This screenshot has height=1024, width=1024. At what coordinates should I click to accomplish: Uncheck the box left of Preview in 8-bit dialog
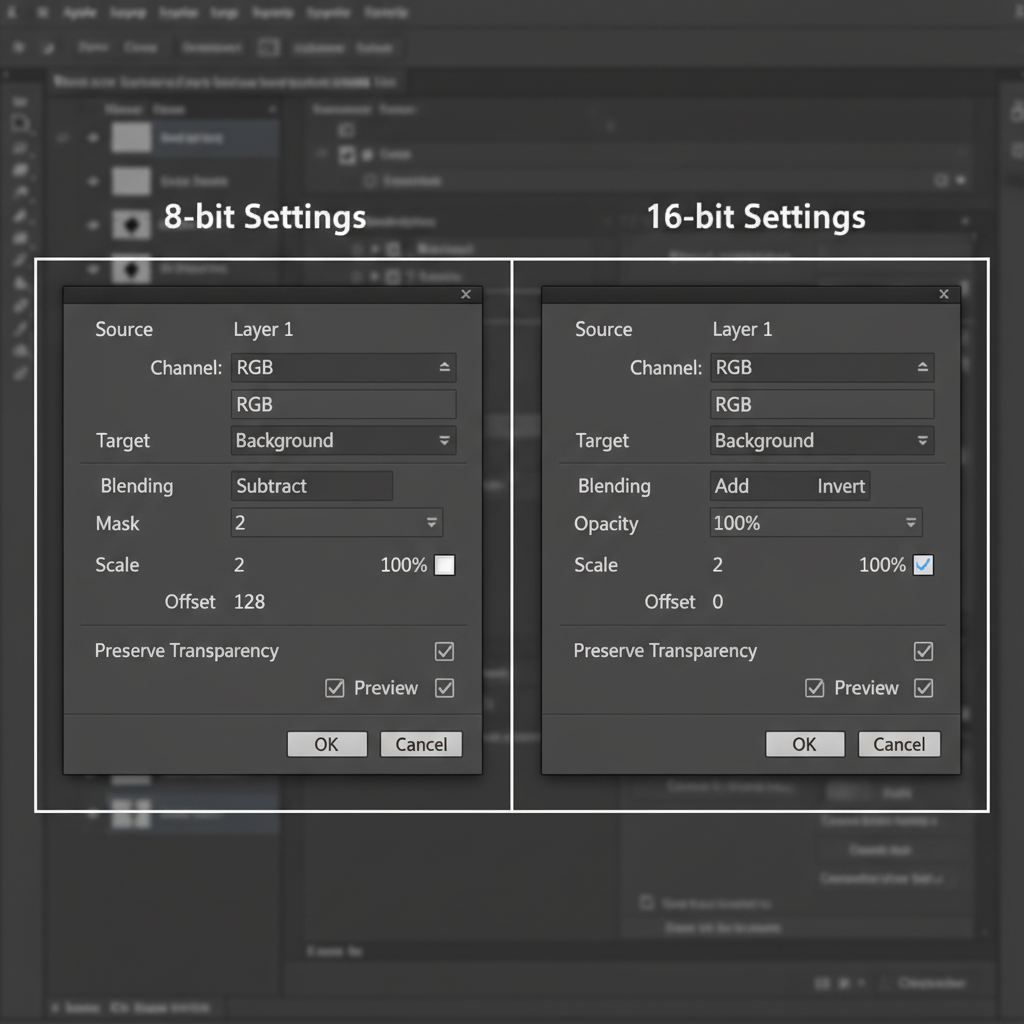[335, 688]
